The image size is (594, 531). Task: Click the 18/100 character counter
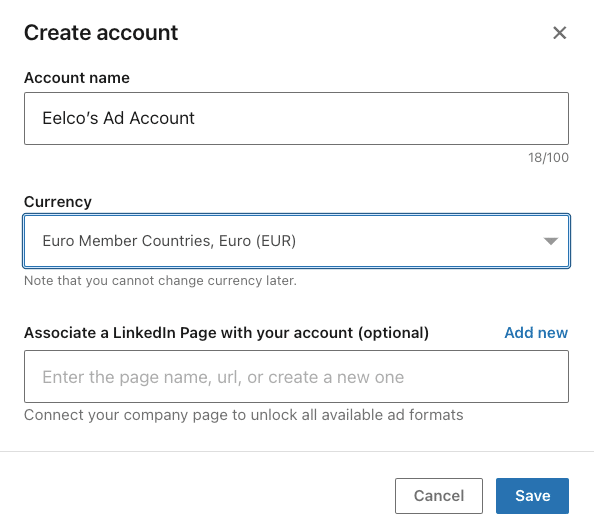coord(549,158)
